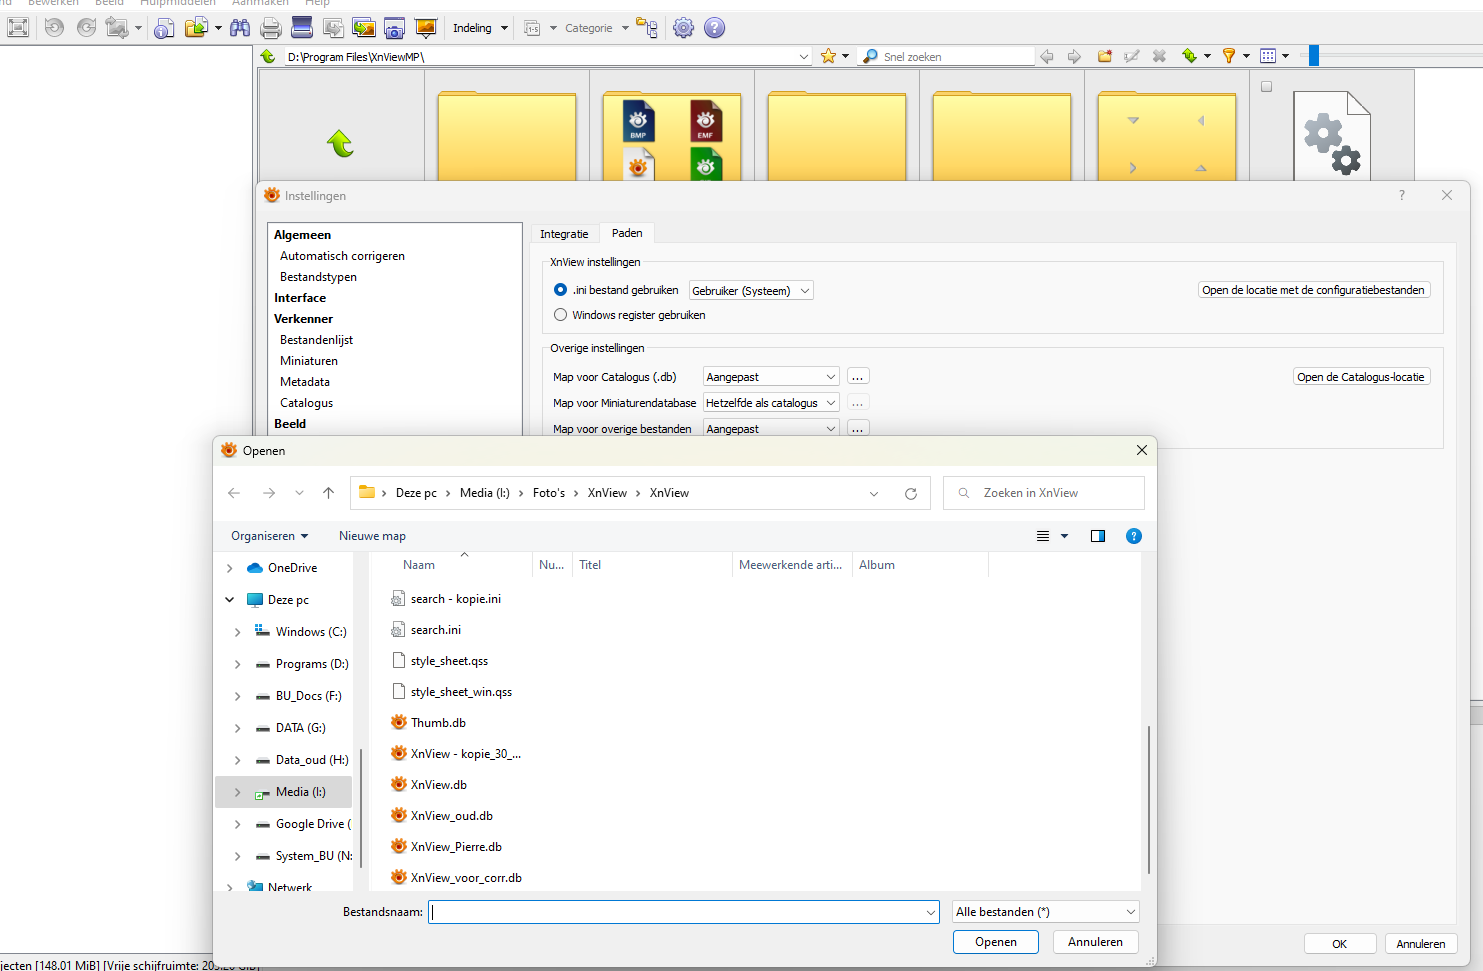
Task: Select 'Windows register gebruiken' radio option
Action: [560, 315]
